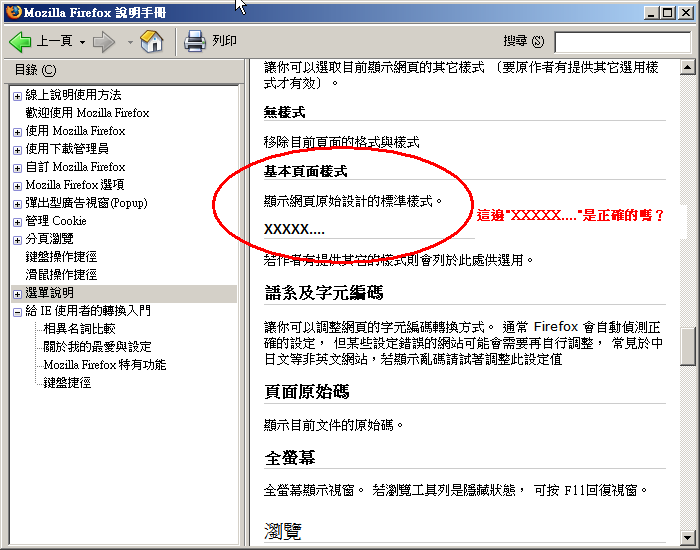Click the Firefox icon in title bar

(13, 12)
